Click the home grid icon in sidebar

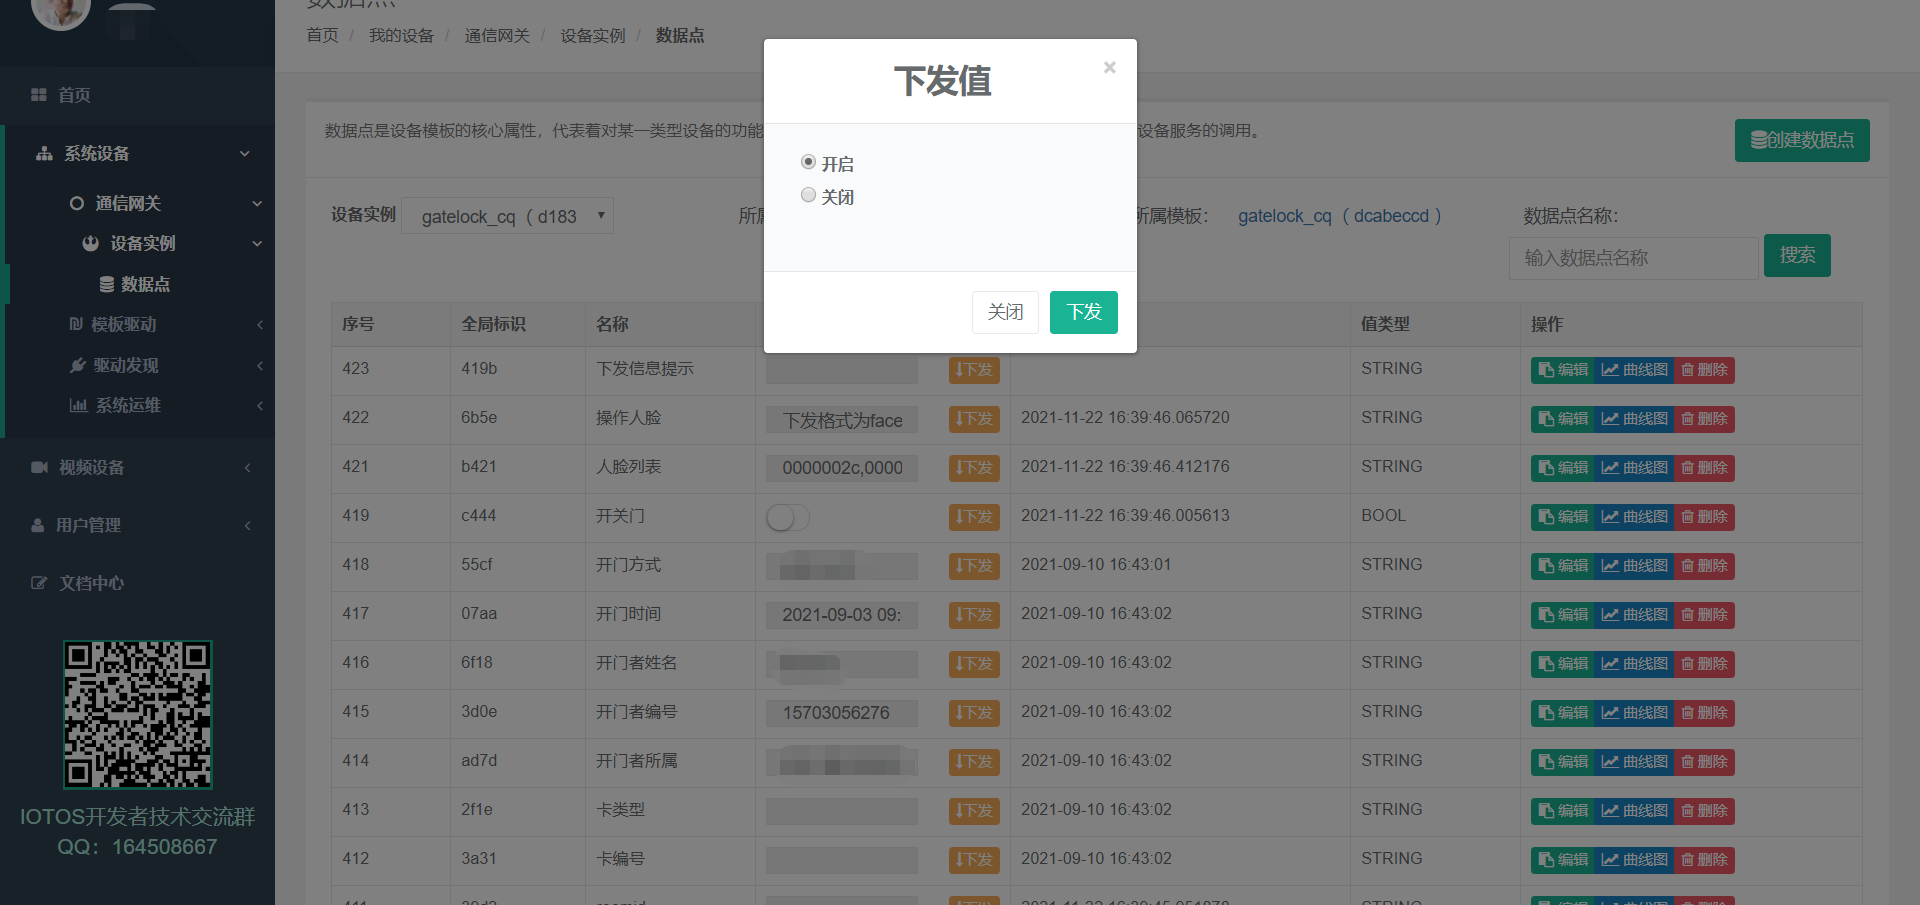[39, 95]
